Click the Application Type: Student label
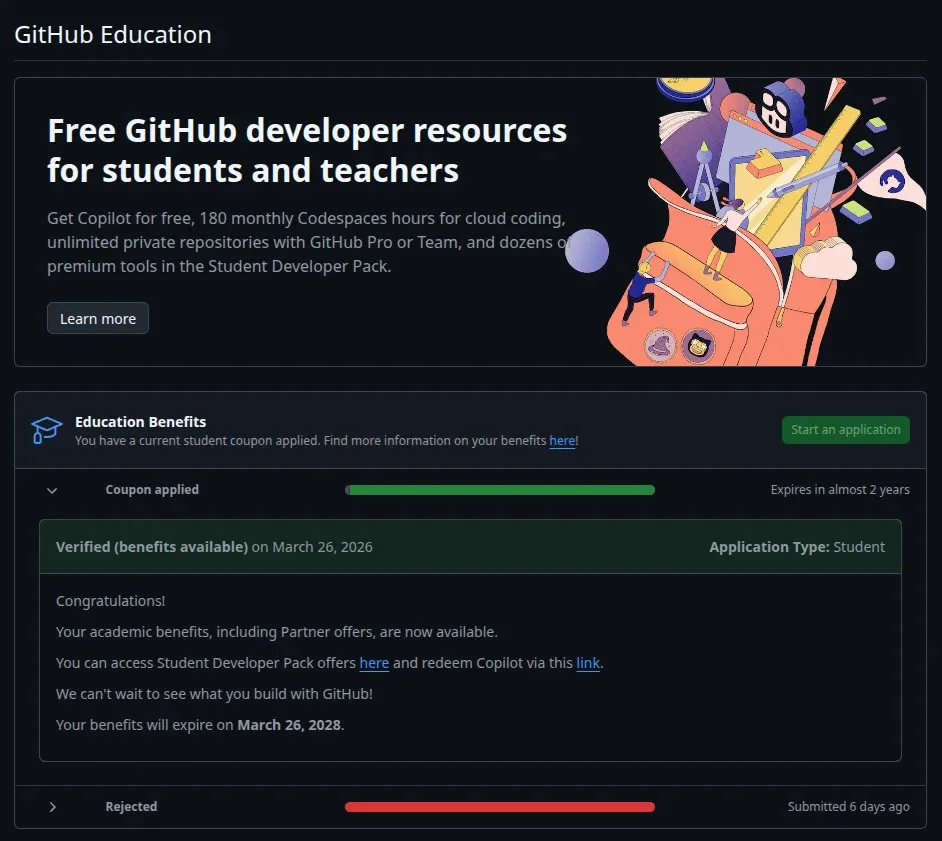Viewport: 942px width, 841px height. point(797,546)
